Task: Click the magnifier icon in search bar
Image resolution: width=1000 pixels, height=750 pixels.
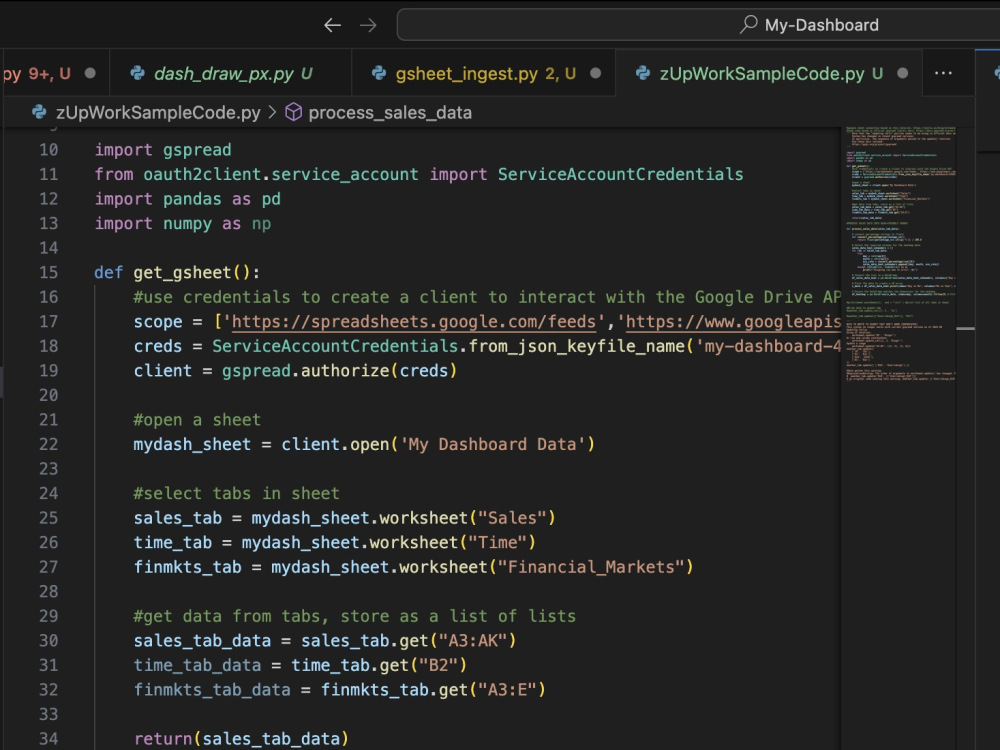Action: click(749, 24)
